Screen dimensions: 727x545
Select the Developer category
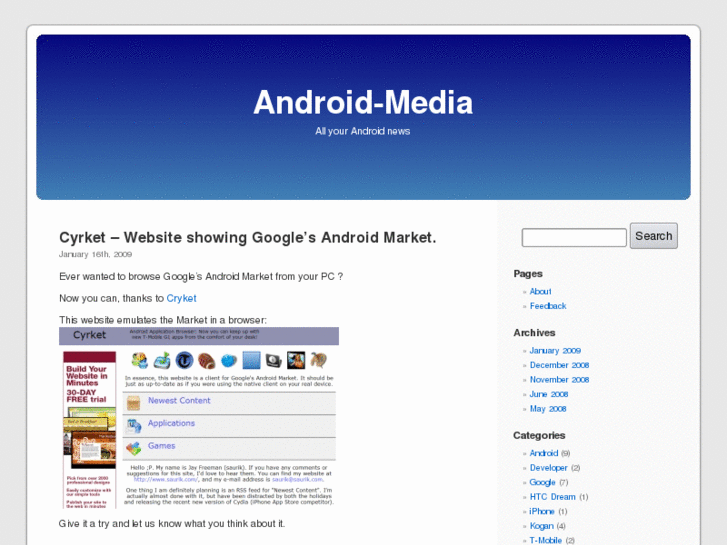(548, 468)
